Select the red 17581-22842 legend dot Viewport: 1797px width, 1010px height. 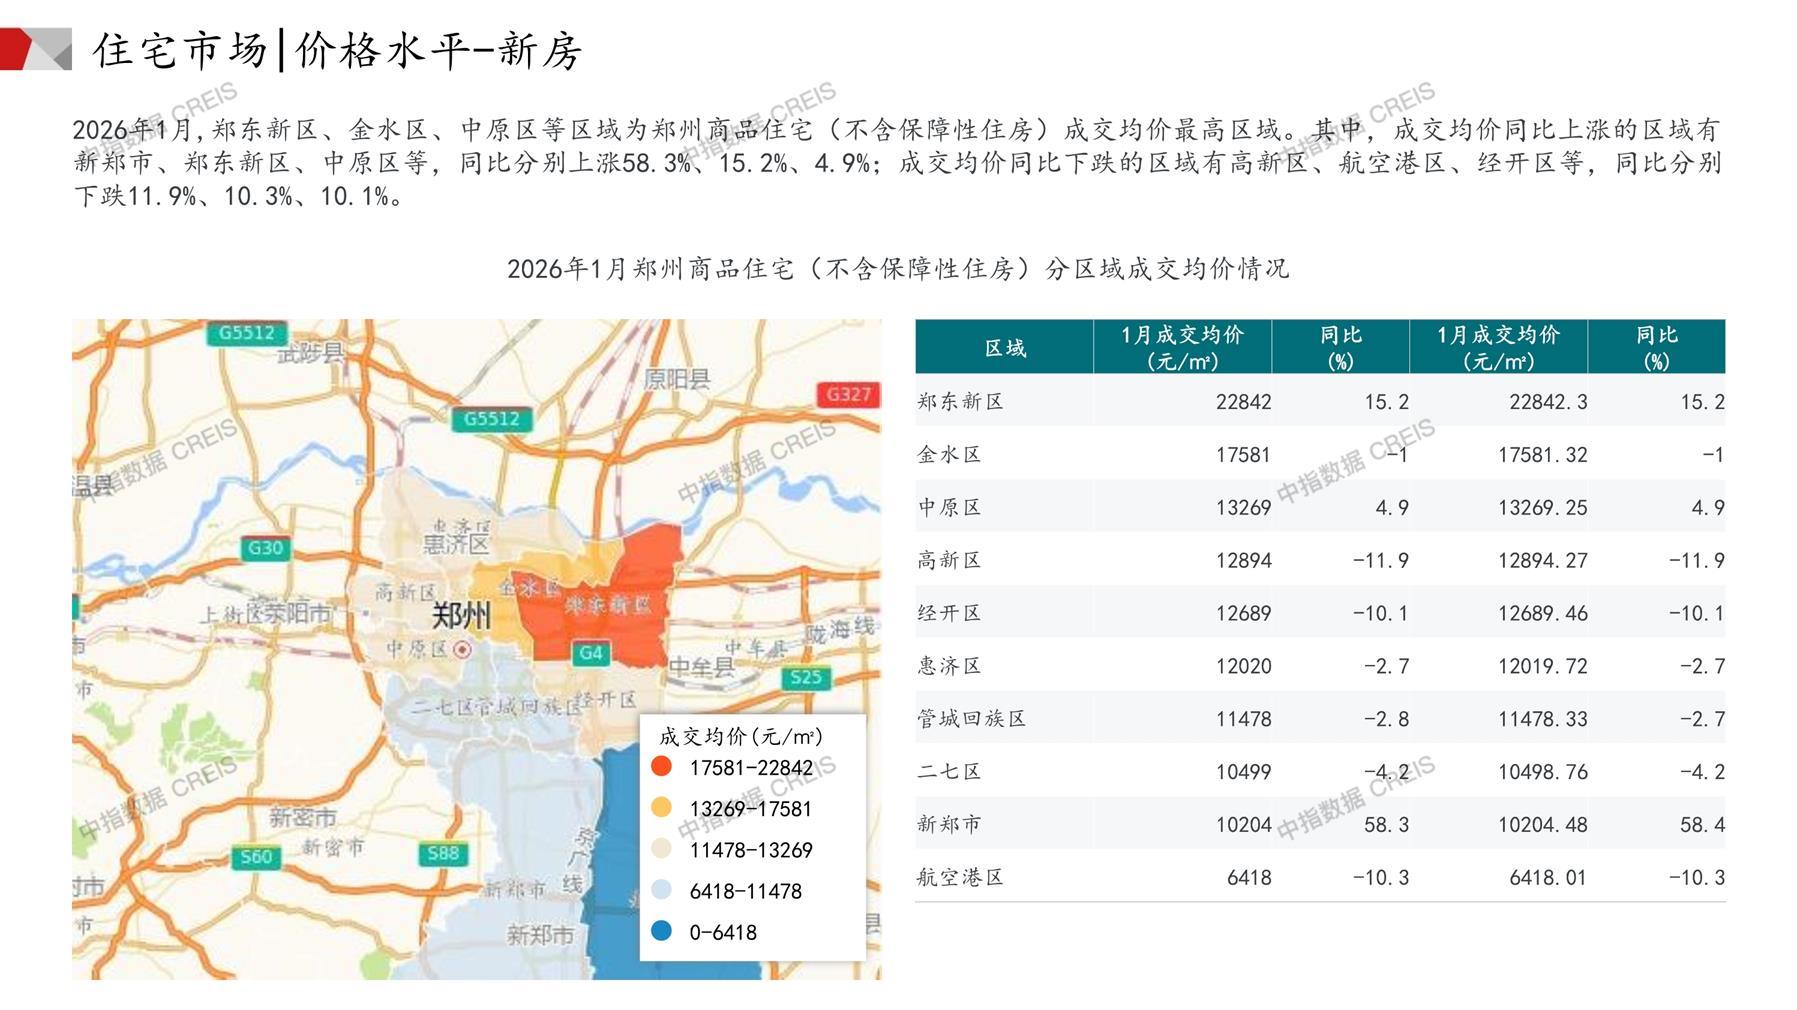[661, 767]
